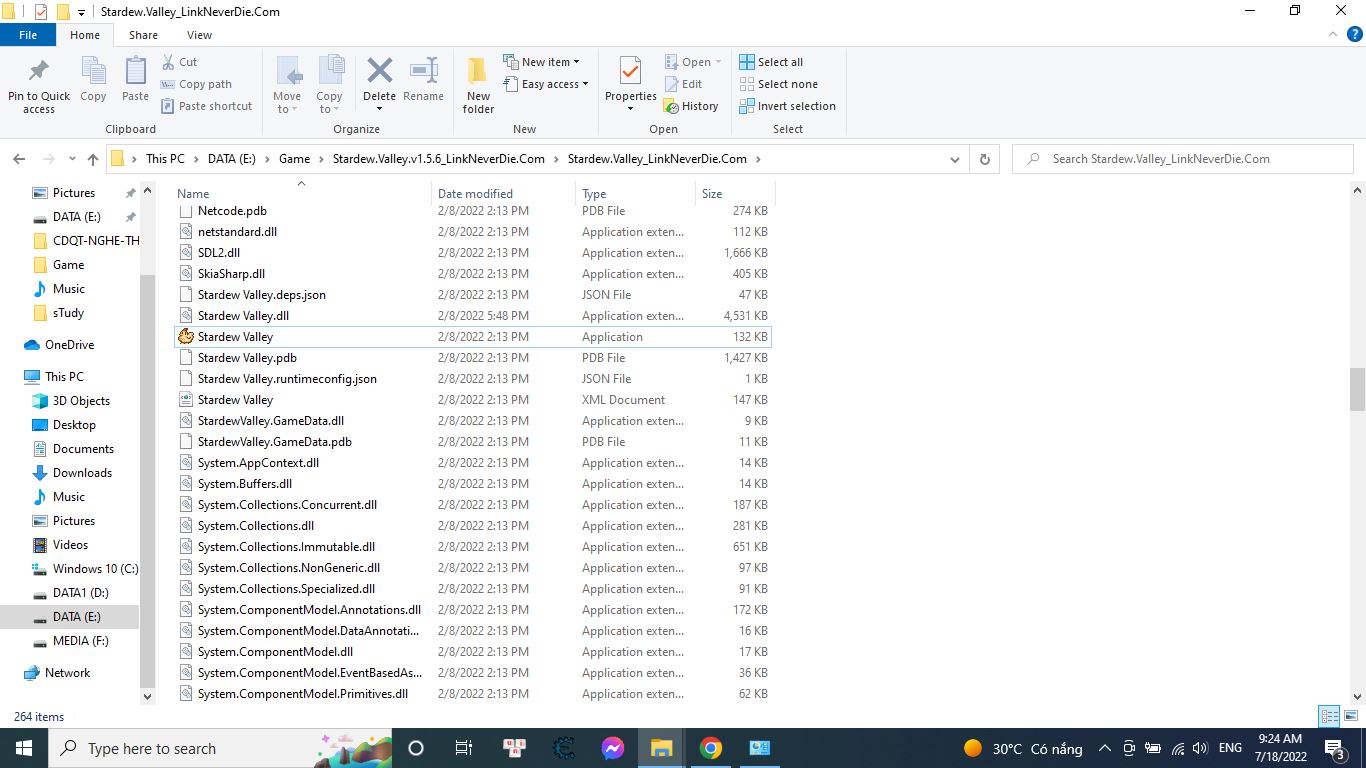Go up one folder with up arrow

93,159
